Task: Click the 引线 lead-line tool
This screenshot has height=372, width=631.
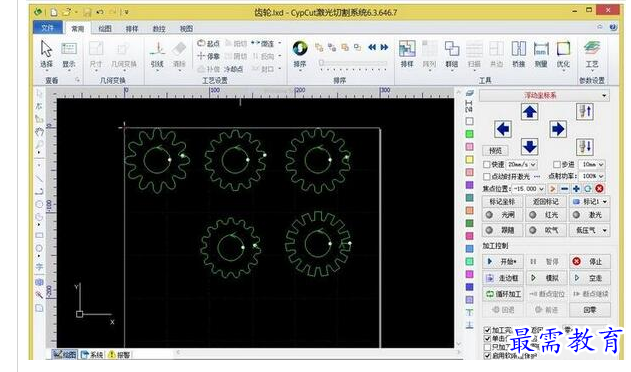Action: click(157, 54)
